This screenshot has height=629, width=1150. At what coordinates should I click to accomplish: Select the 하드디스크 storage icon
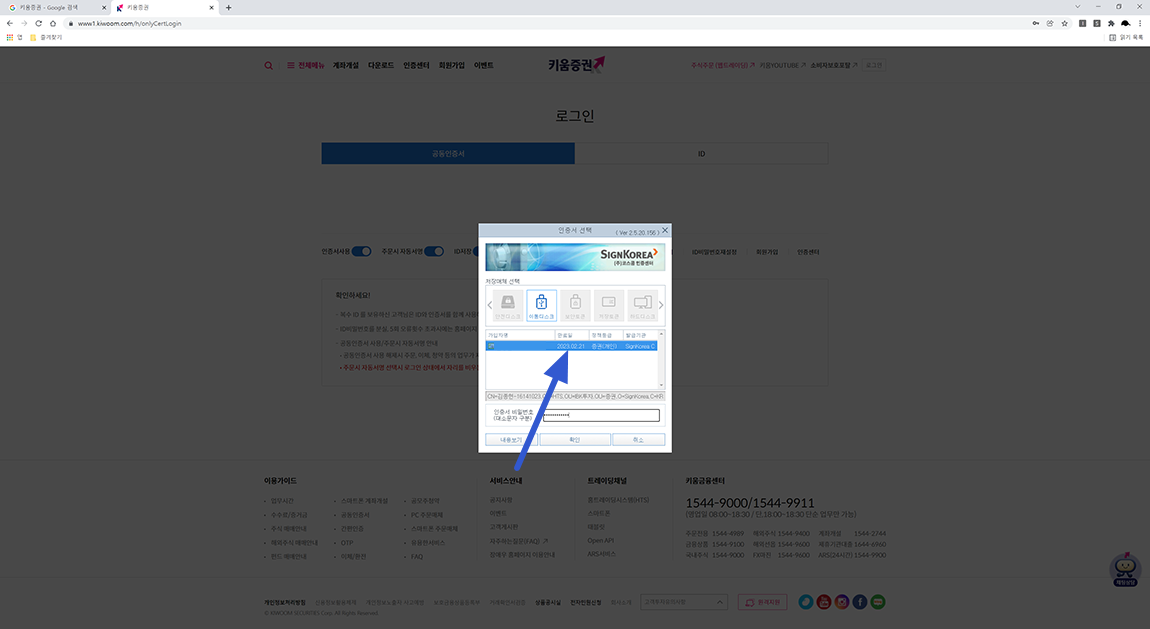642,305
